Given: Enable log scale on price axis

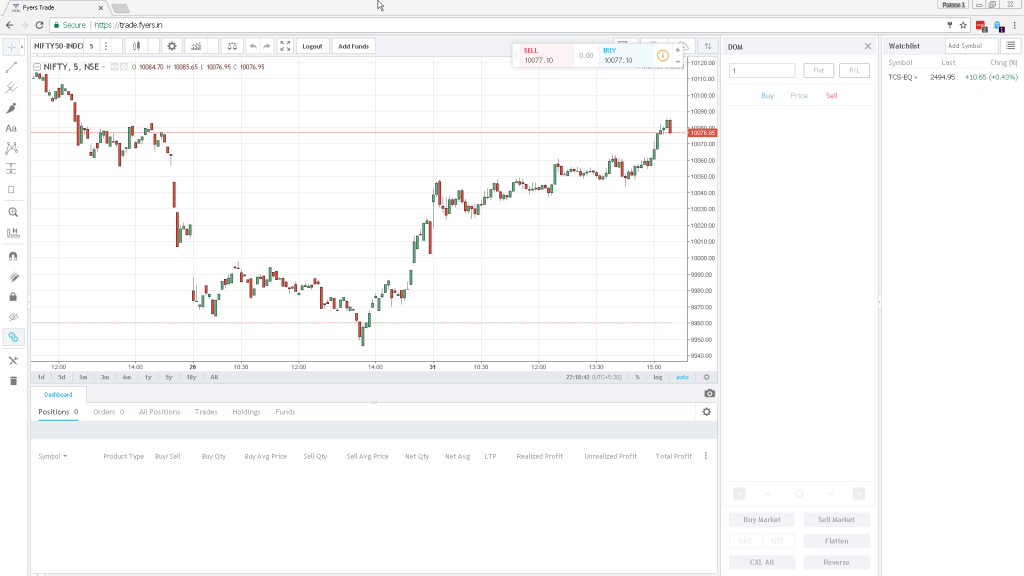Looking at the screenshot, I should 659,377.
